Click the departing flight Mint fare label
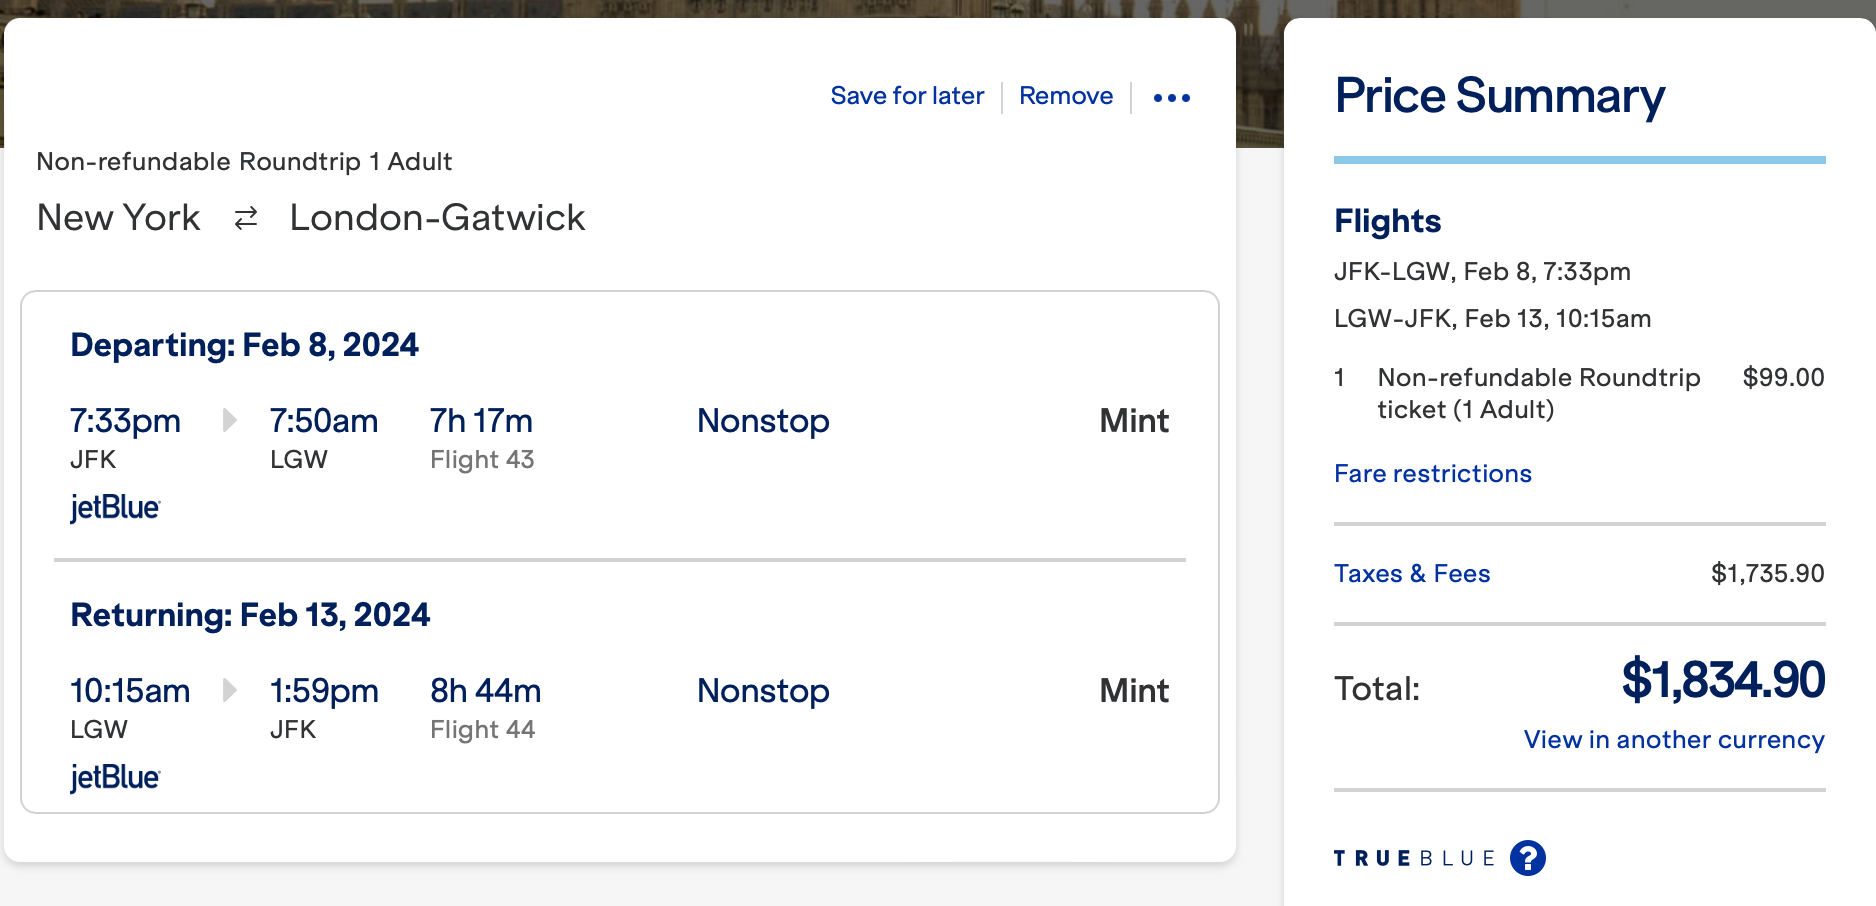 1134,421
